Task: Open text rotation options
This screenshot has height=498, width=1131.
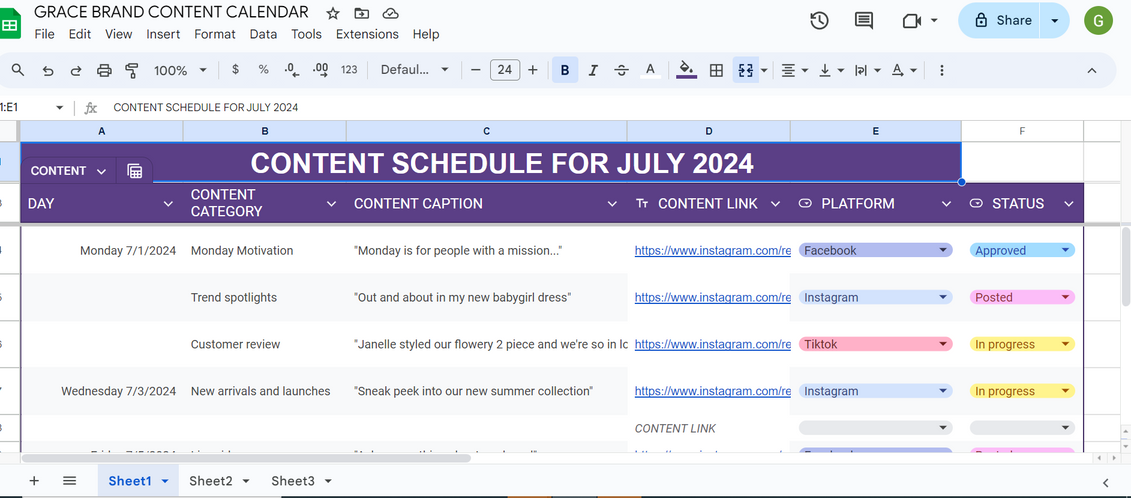Action: [x=903, y=70]
